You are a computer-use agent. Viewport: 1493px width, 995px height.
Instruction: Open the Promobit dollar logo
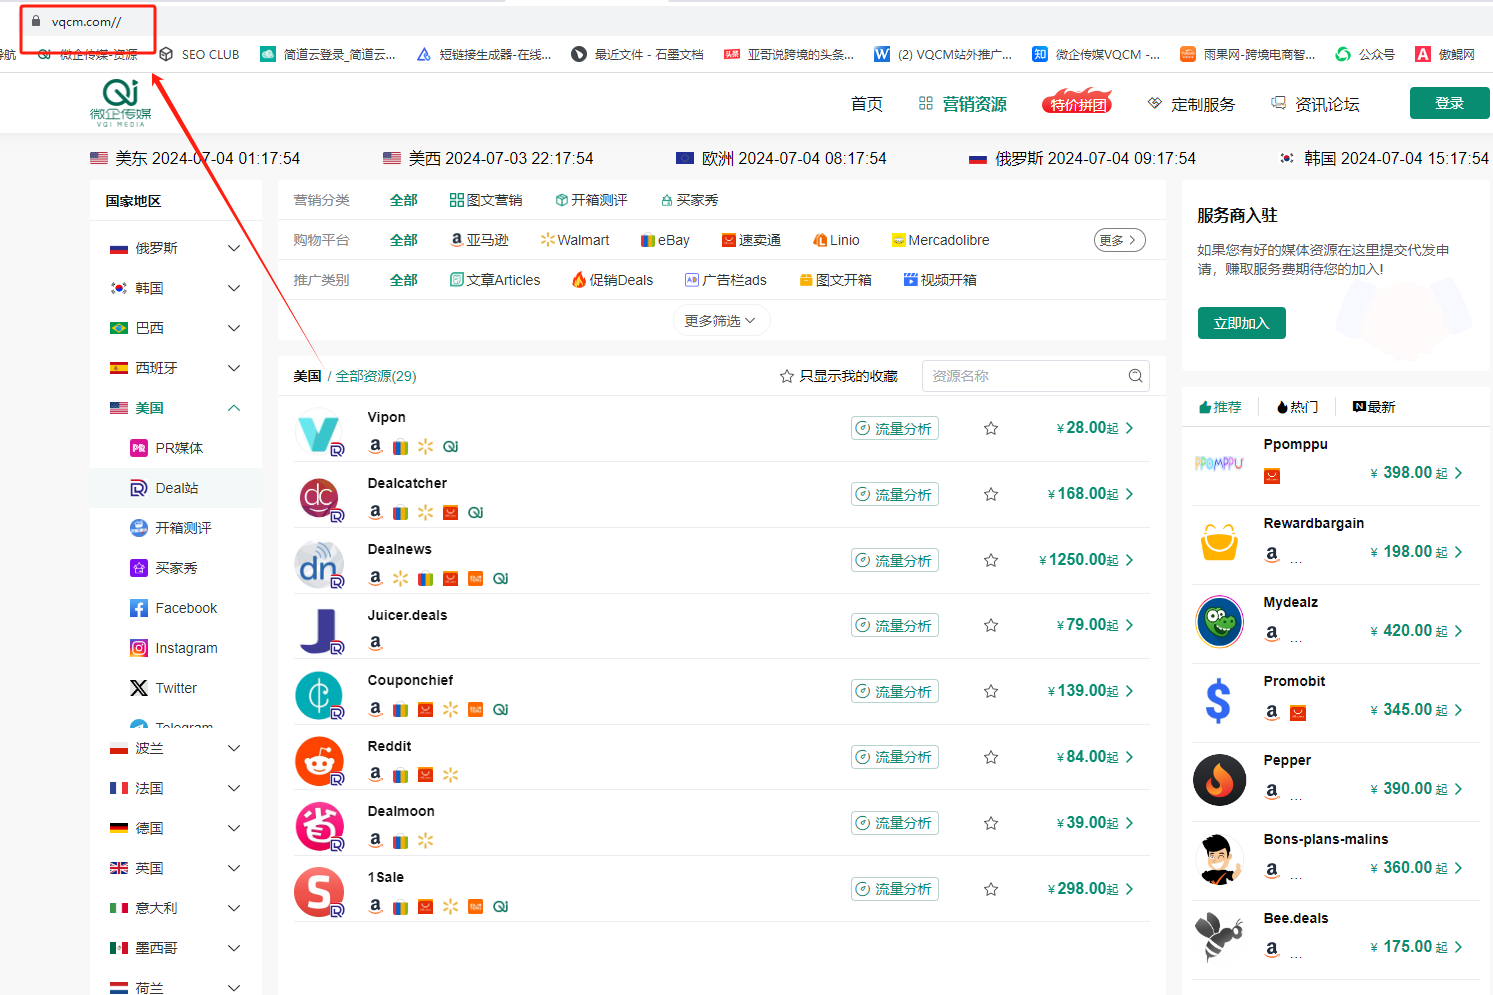1219,700
